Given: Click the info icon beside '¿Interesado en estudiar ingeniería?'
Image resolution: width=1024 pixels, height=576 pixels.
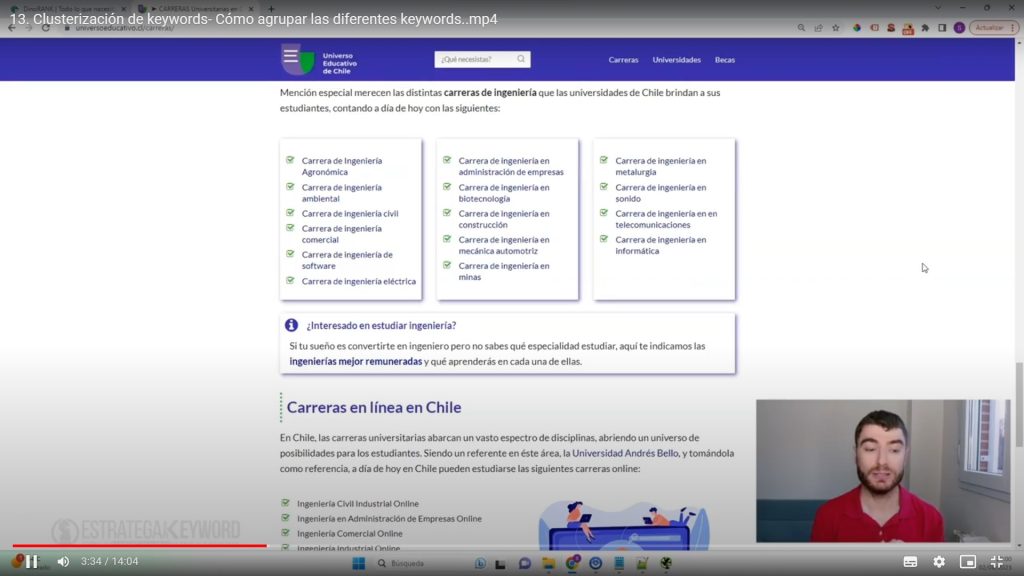Looking at the screenshot, I should 291,325.
